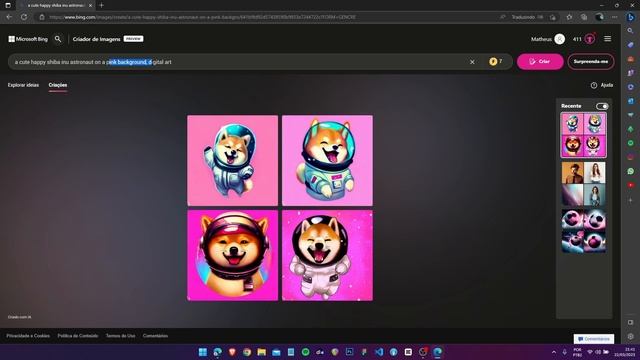Click the boost coin icon showing 7
Screen dimensions: 640x360
click(493, 62)
